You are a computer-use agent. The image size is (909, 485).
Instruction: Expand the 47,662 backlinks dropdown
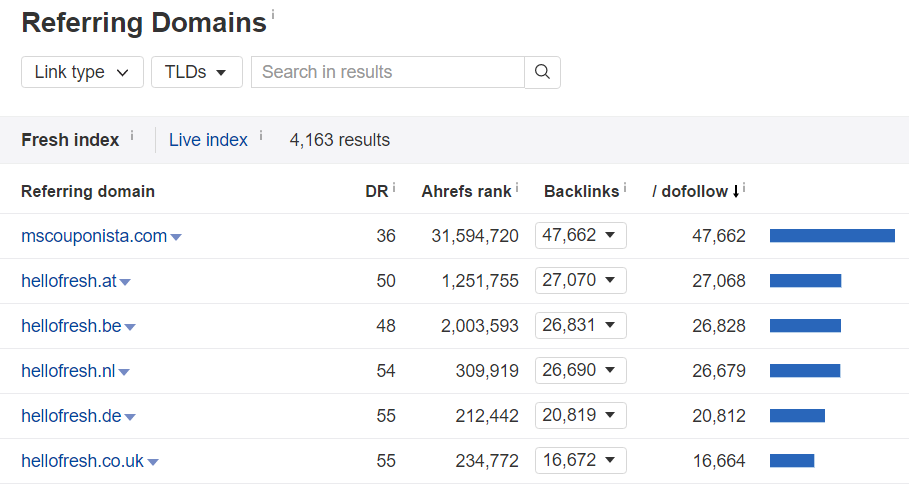[x=580, y=235]
